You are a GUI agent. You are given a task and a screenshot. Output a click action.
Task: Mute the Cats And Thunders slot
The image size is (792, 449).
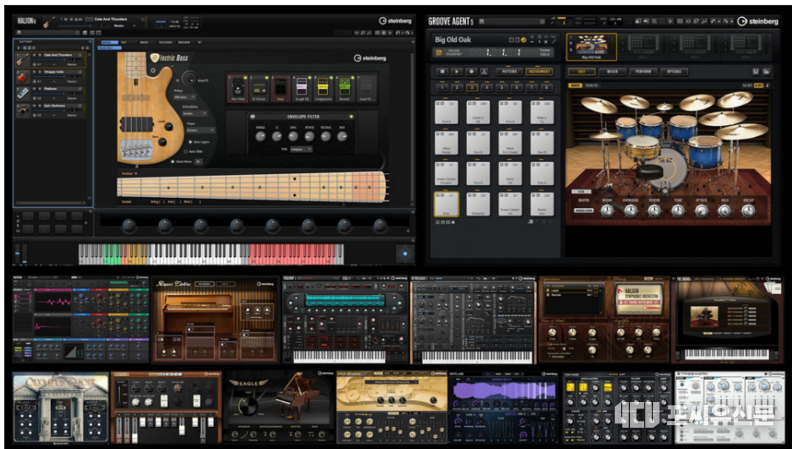pos(35,55)
